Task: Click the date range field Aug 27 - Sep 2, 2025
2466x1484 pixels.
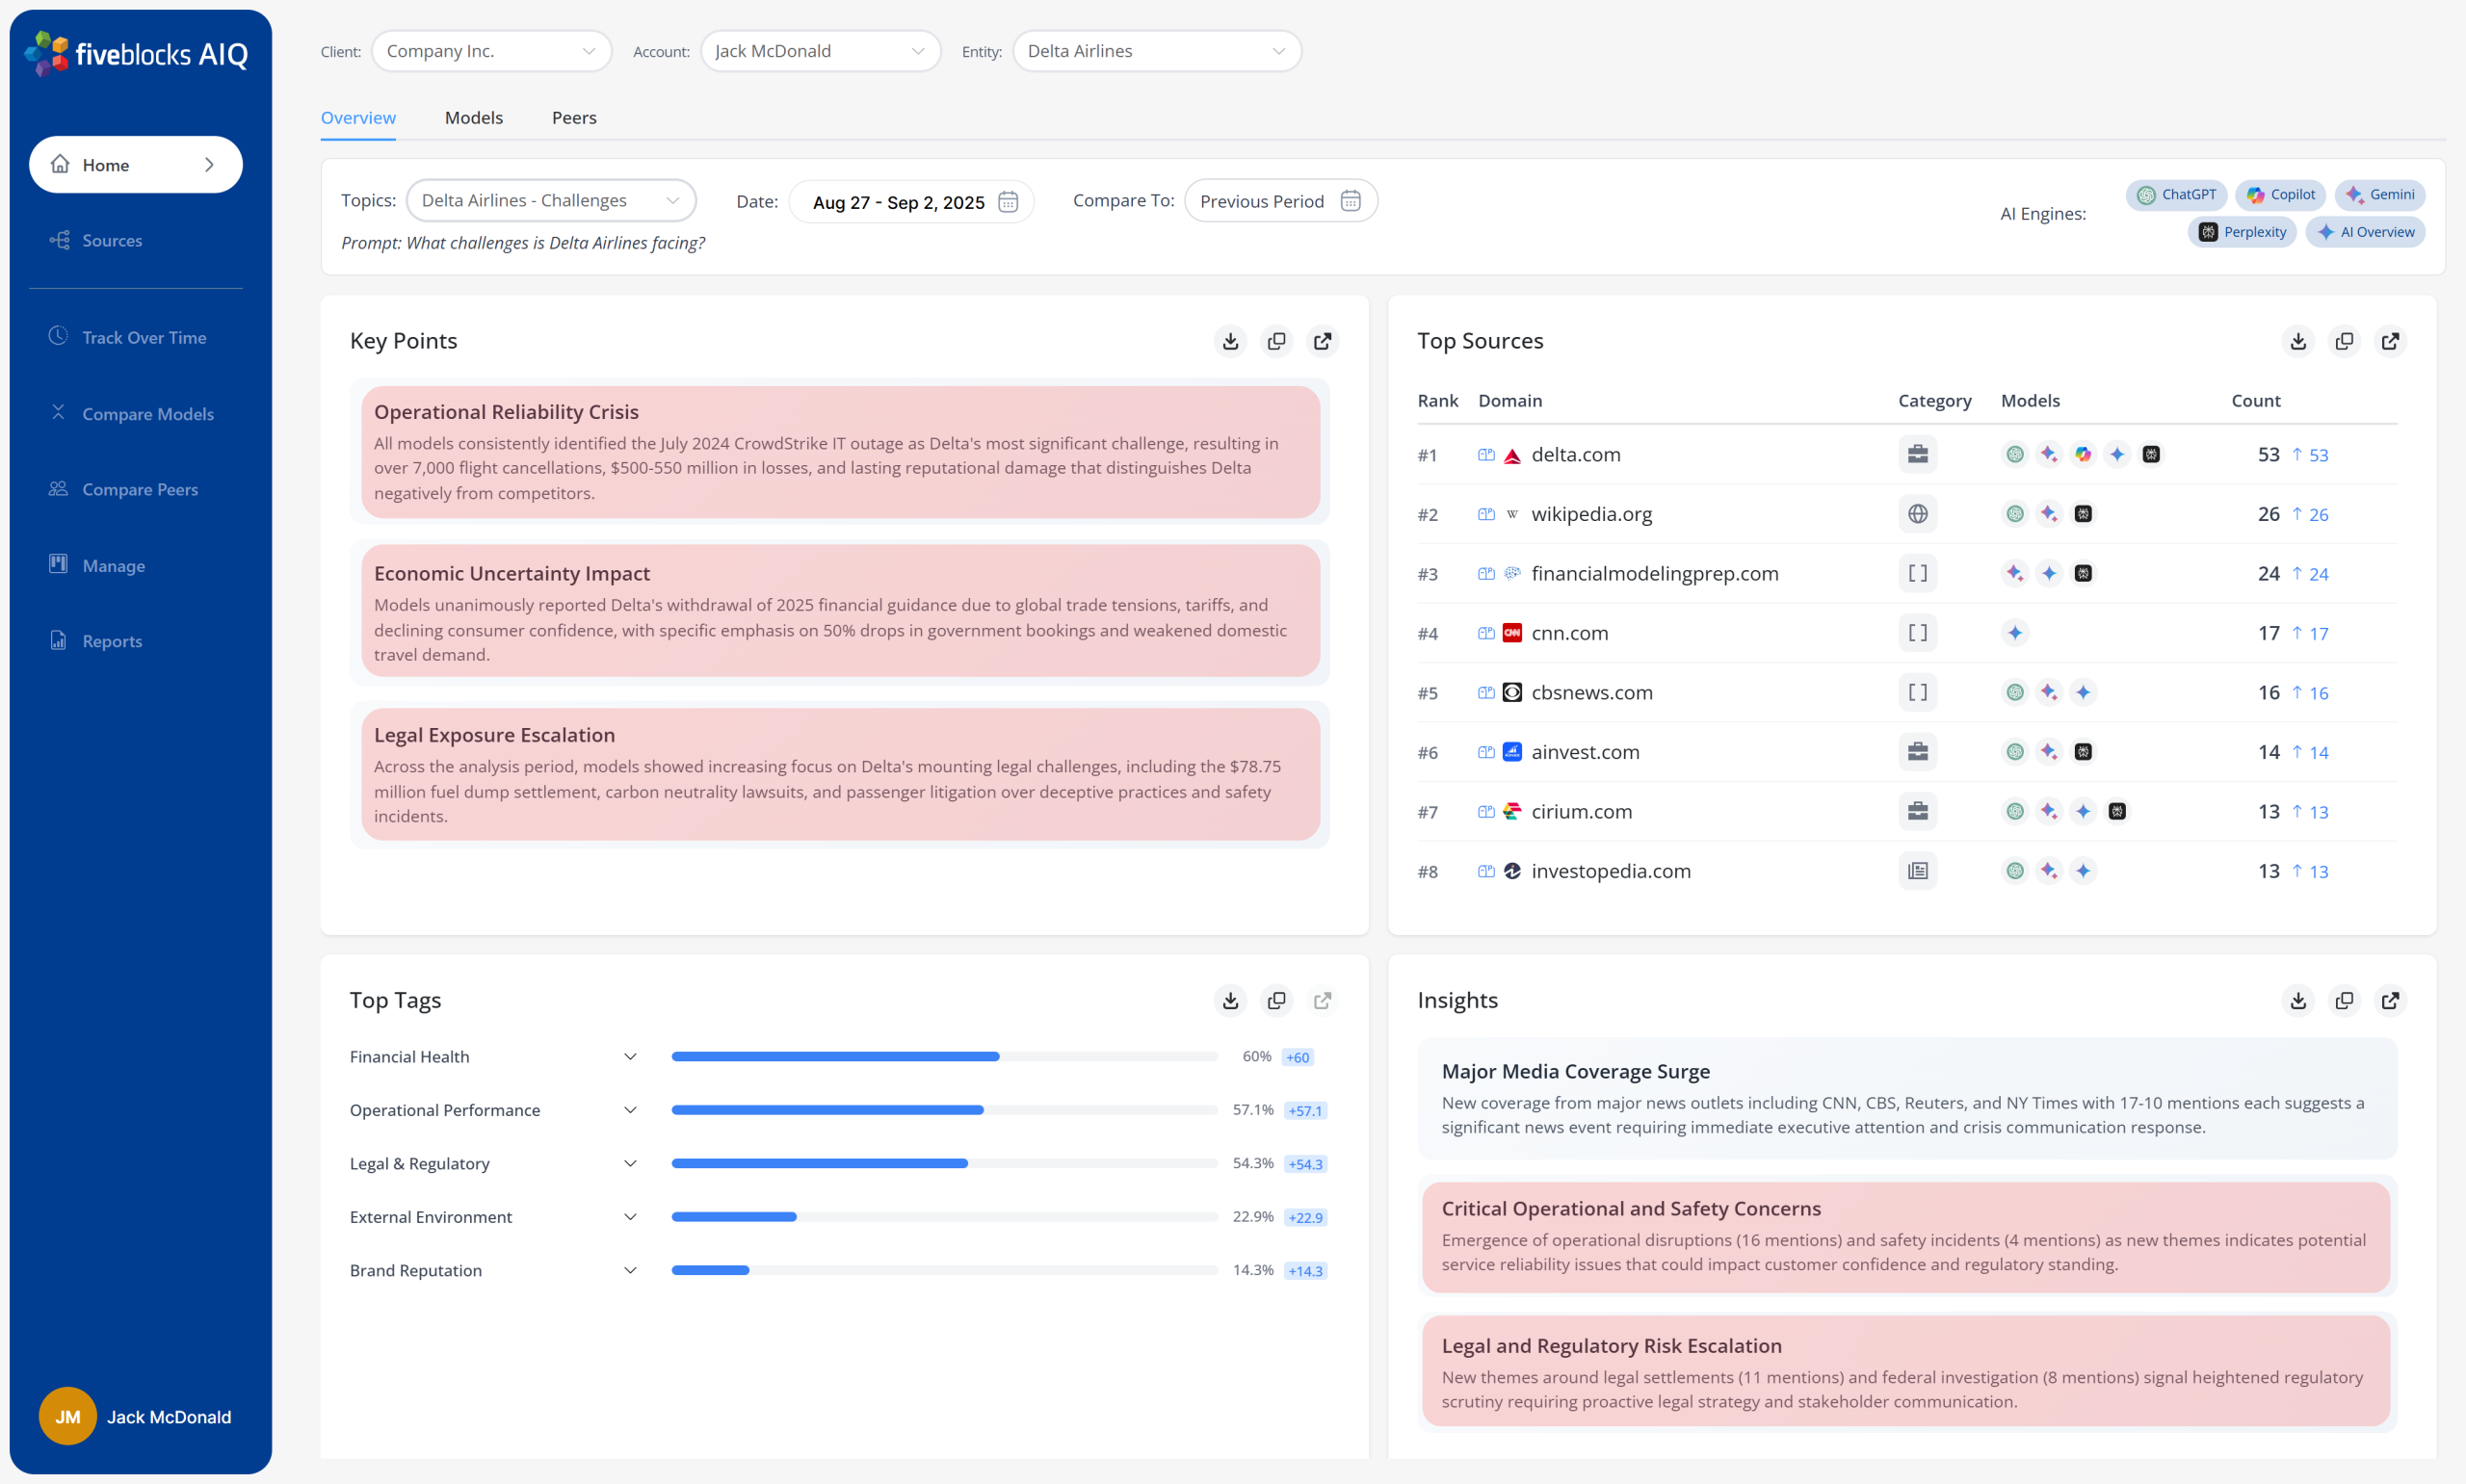Action: [911, 202]
